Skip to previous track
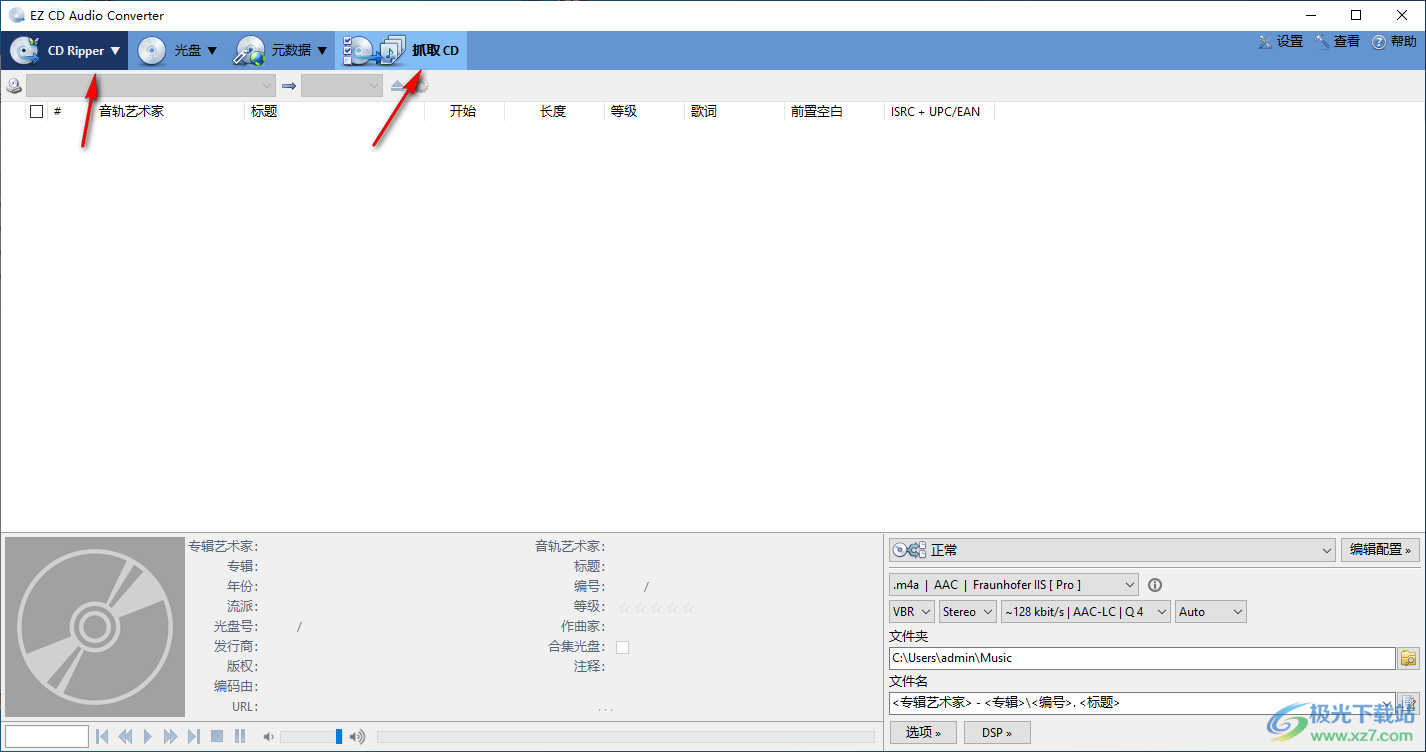The height and width of the screenshot is (752, 1426). 102,736
